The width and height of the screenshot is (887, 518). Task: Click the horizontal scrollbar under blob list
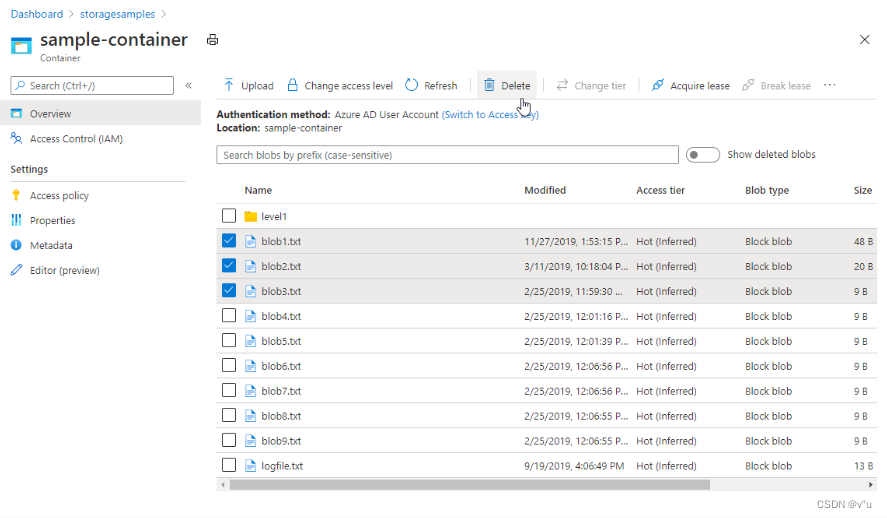point(470,485)
